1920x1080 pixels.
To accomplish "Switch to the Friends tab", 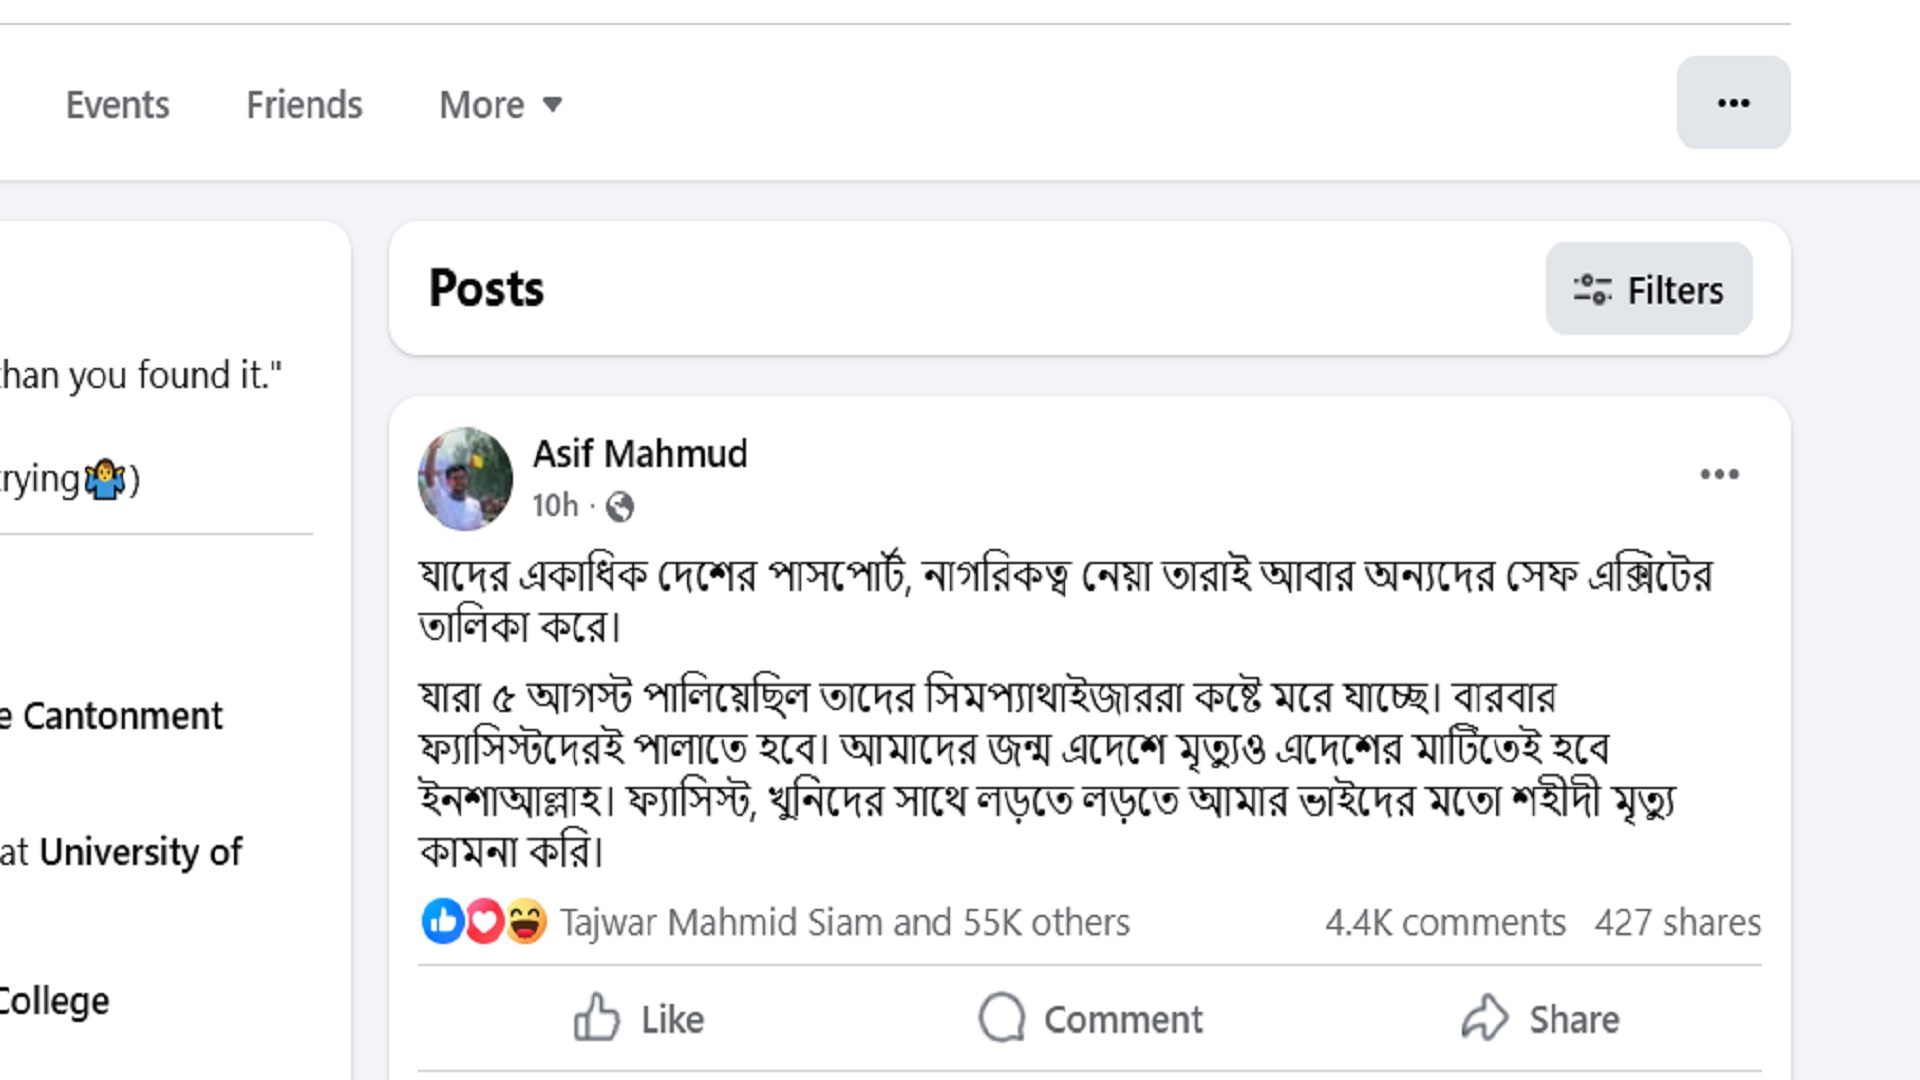I will pos(304,105).
